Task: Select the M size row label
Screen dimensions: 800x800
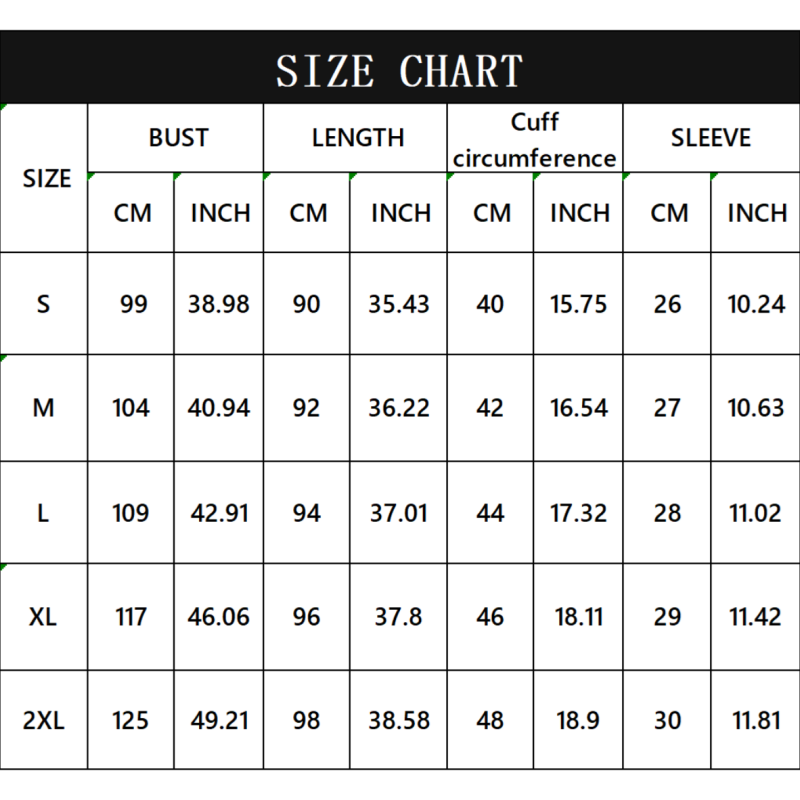Action: point(43,408)
